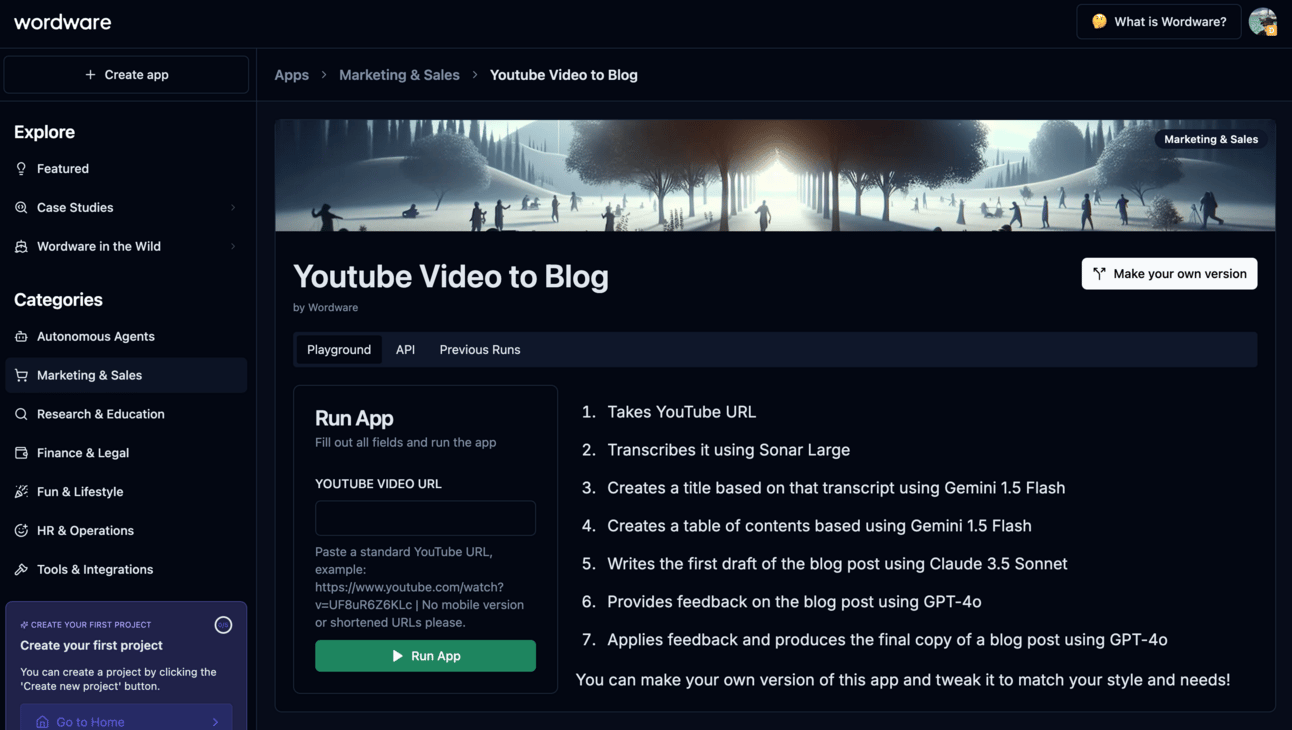This screenshot has width=1292, height=730.
Task: Click the Marketing & Sales cart icon
Action: (21, 376)
